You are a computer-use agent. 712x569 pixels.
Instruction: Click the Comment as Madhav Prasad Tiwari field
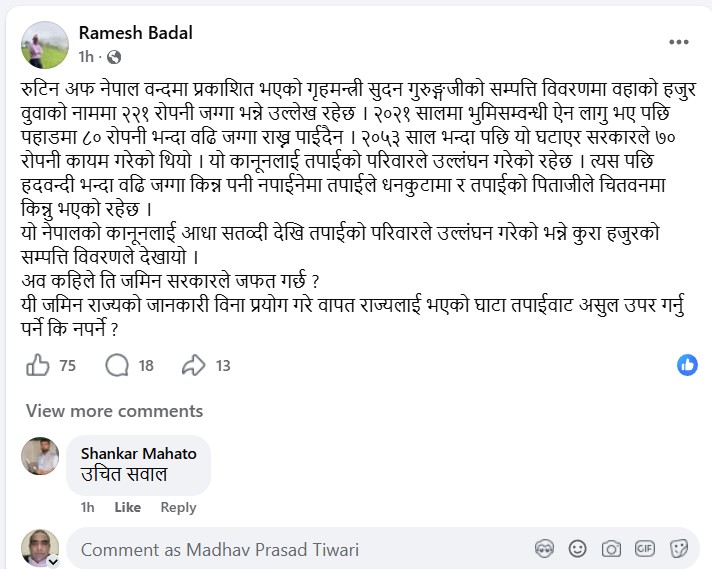click(300, 549)
